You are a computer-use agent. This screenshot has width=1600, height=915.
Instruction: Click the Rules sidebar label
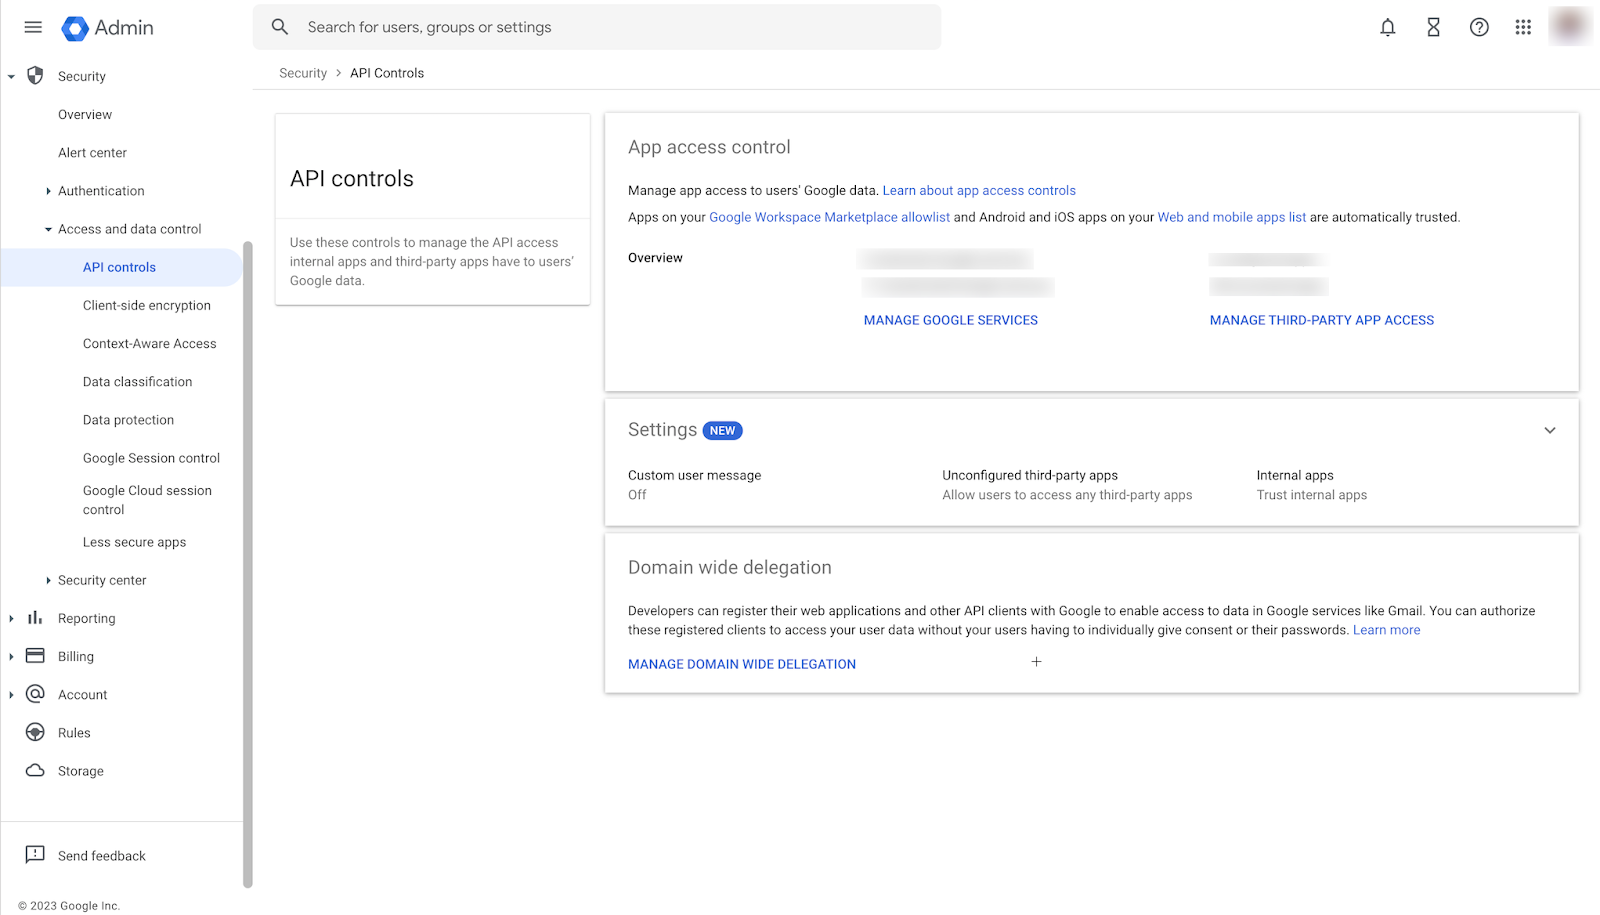(74, 733)
